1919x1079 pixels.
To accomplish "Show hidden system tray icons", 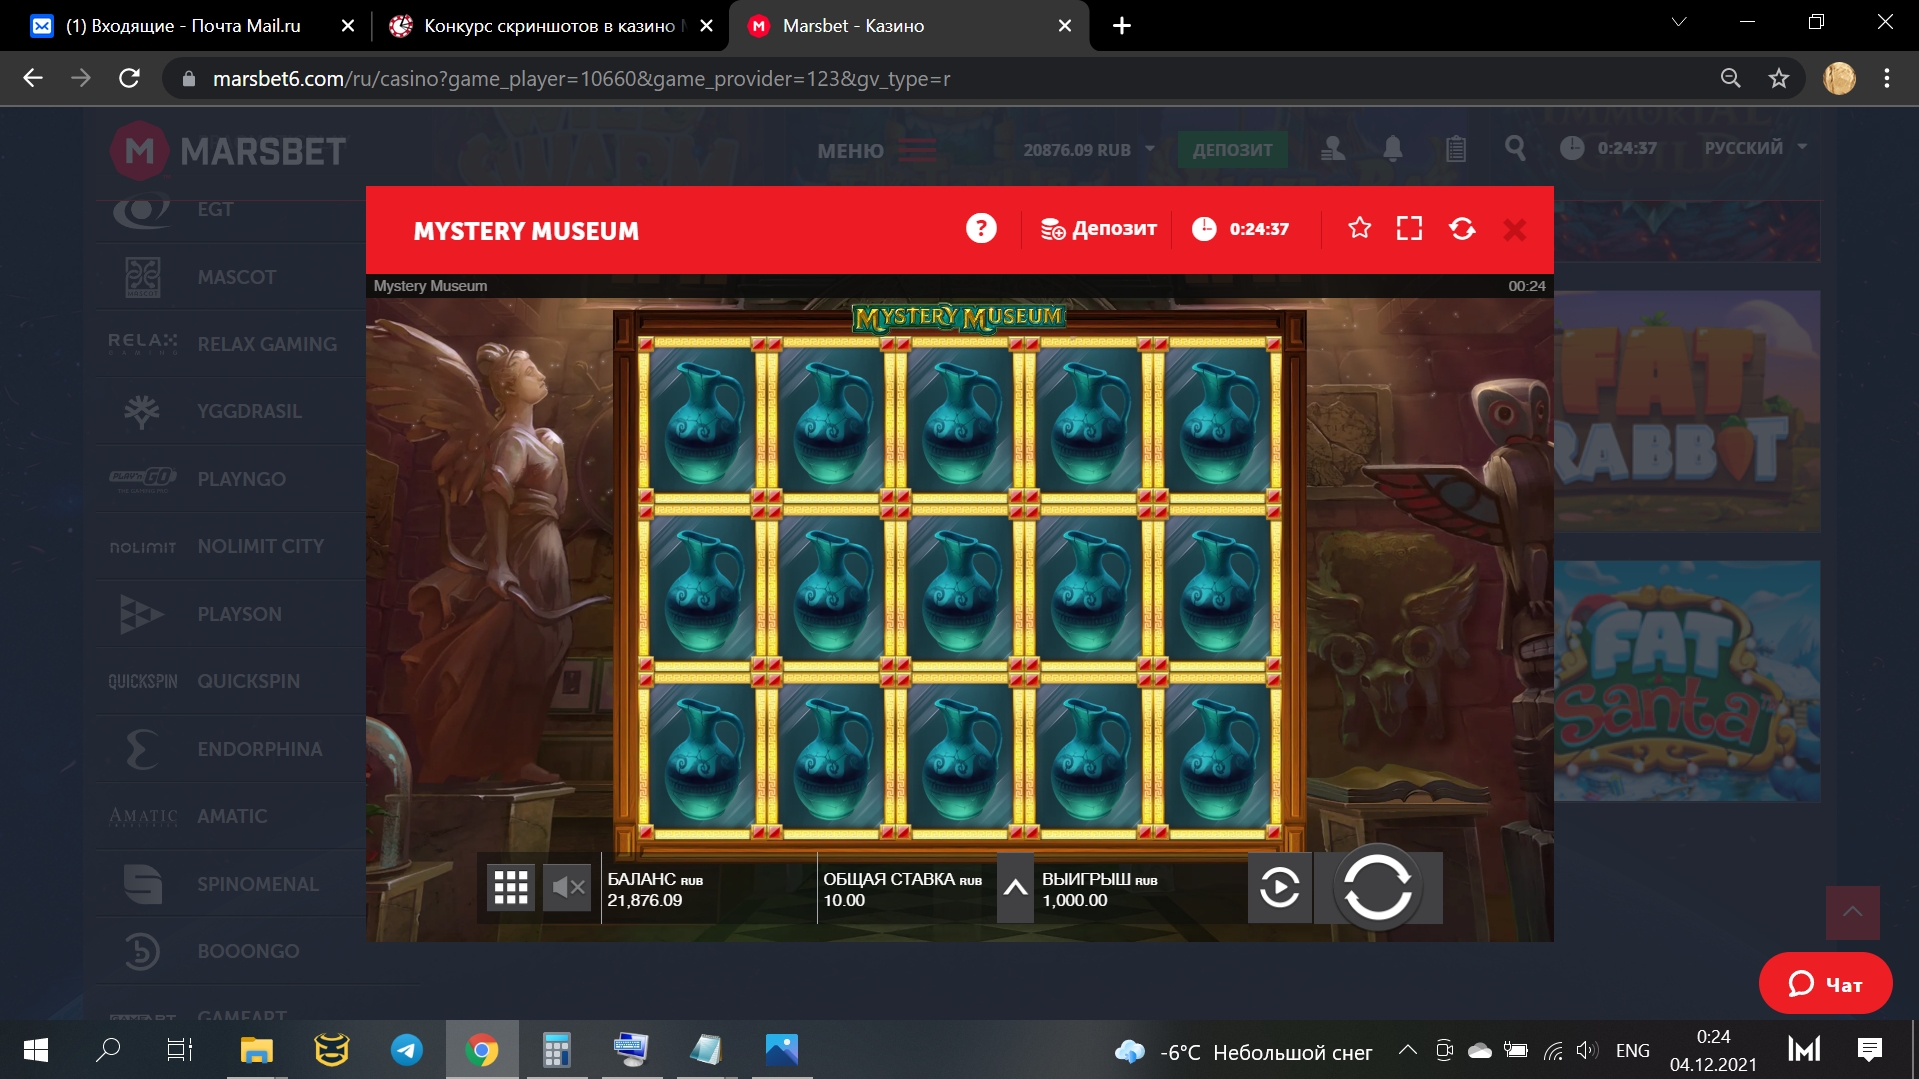I will tap(1407, 1050).
